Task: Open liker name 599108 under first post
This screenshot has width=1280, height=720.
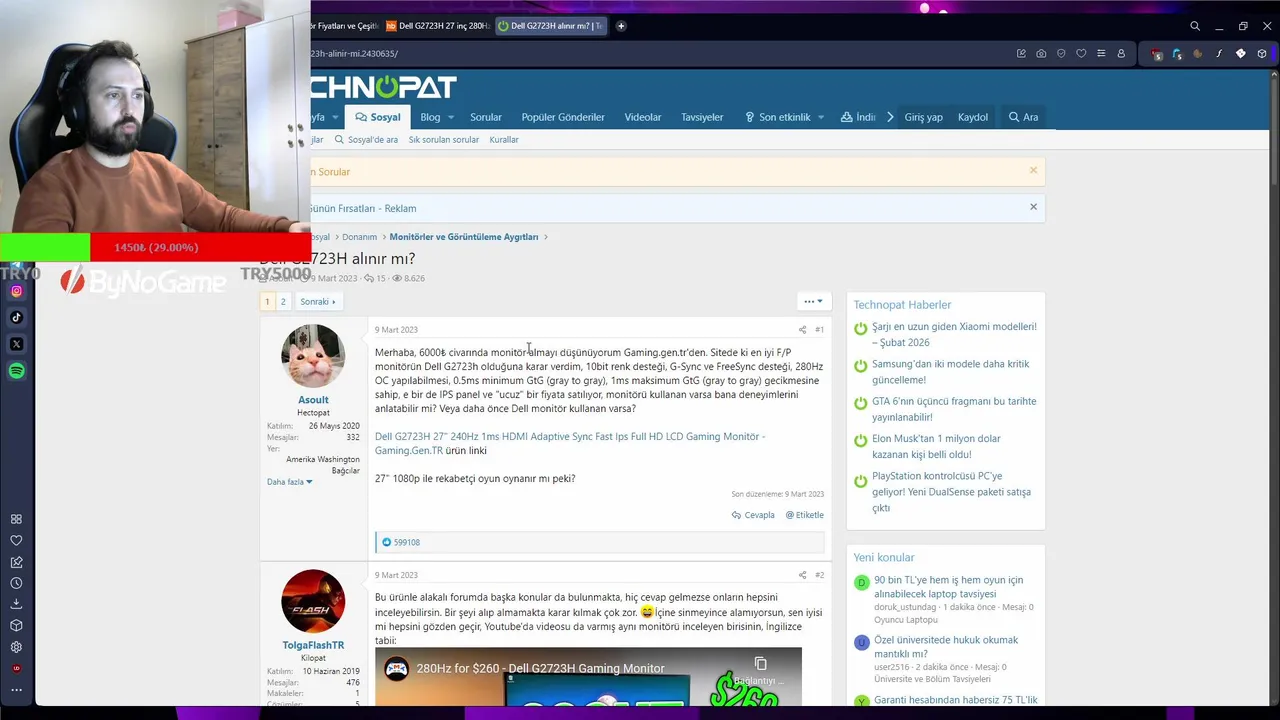Action: (x=407, y=542)
